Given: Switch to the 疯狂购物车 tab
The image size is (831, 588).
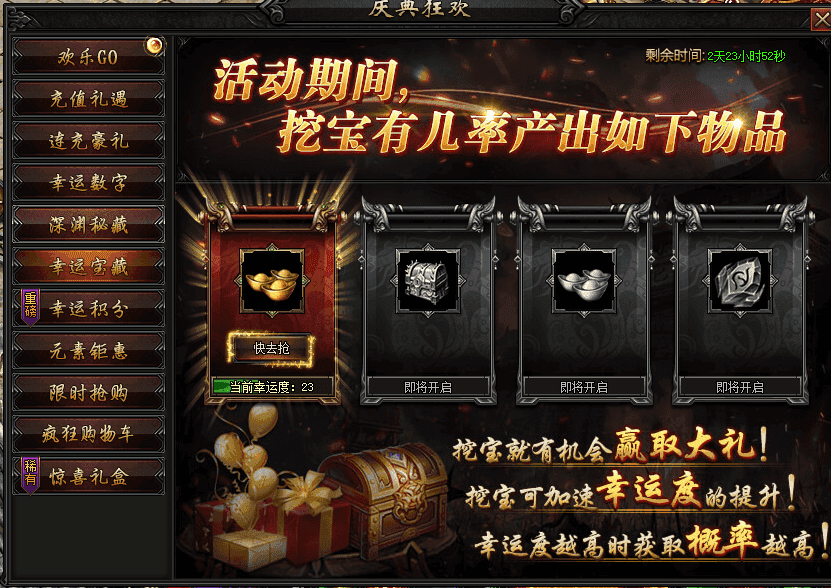Looking at the screenshot, I should 89,434.
